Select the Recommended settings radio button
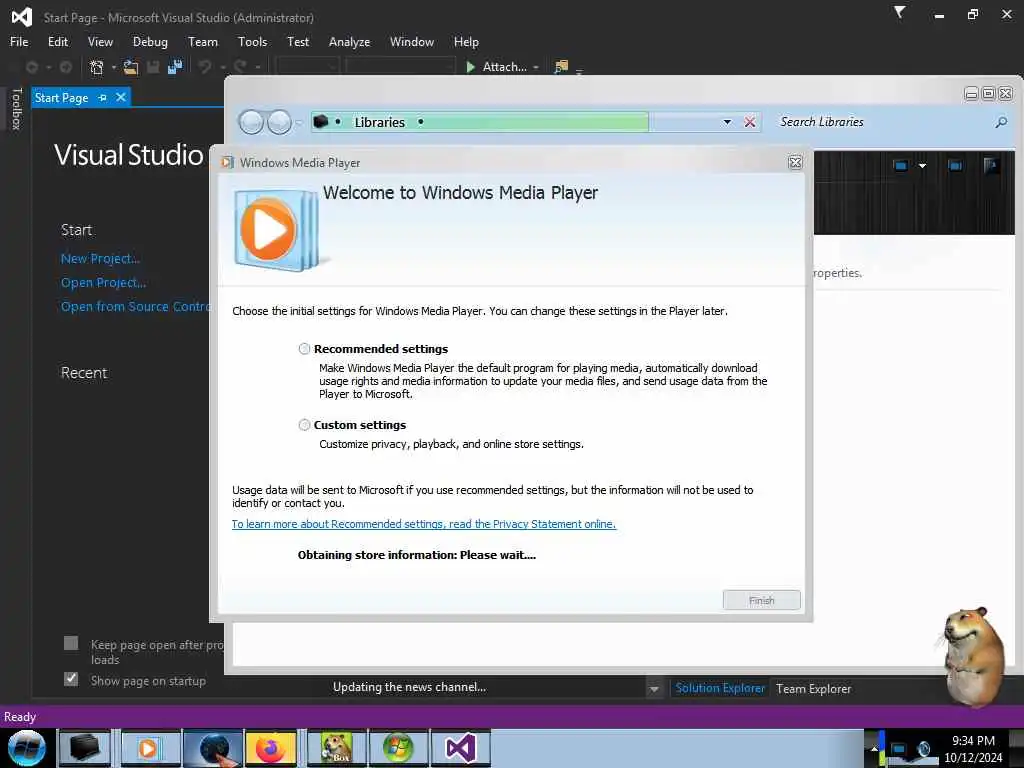1024x768 pixels. (304, 349)
